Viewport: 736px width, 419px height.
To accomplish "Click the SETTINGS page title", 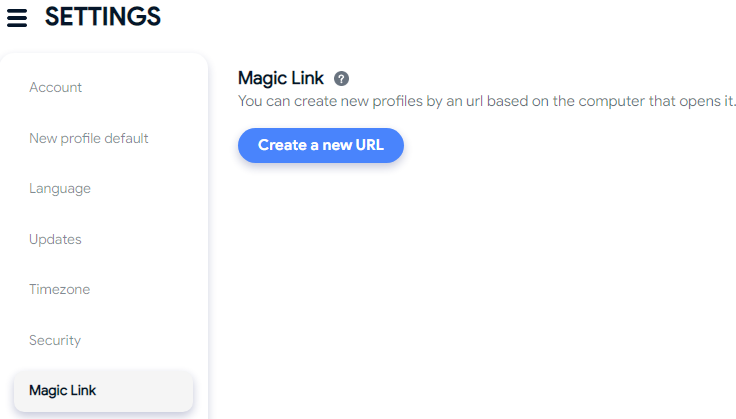I will tap(103, 17).
